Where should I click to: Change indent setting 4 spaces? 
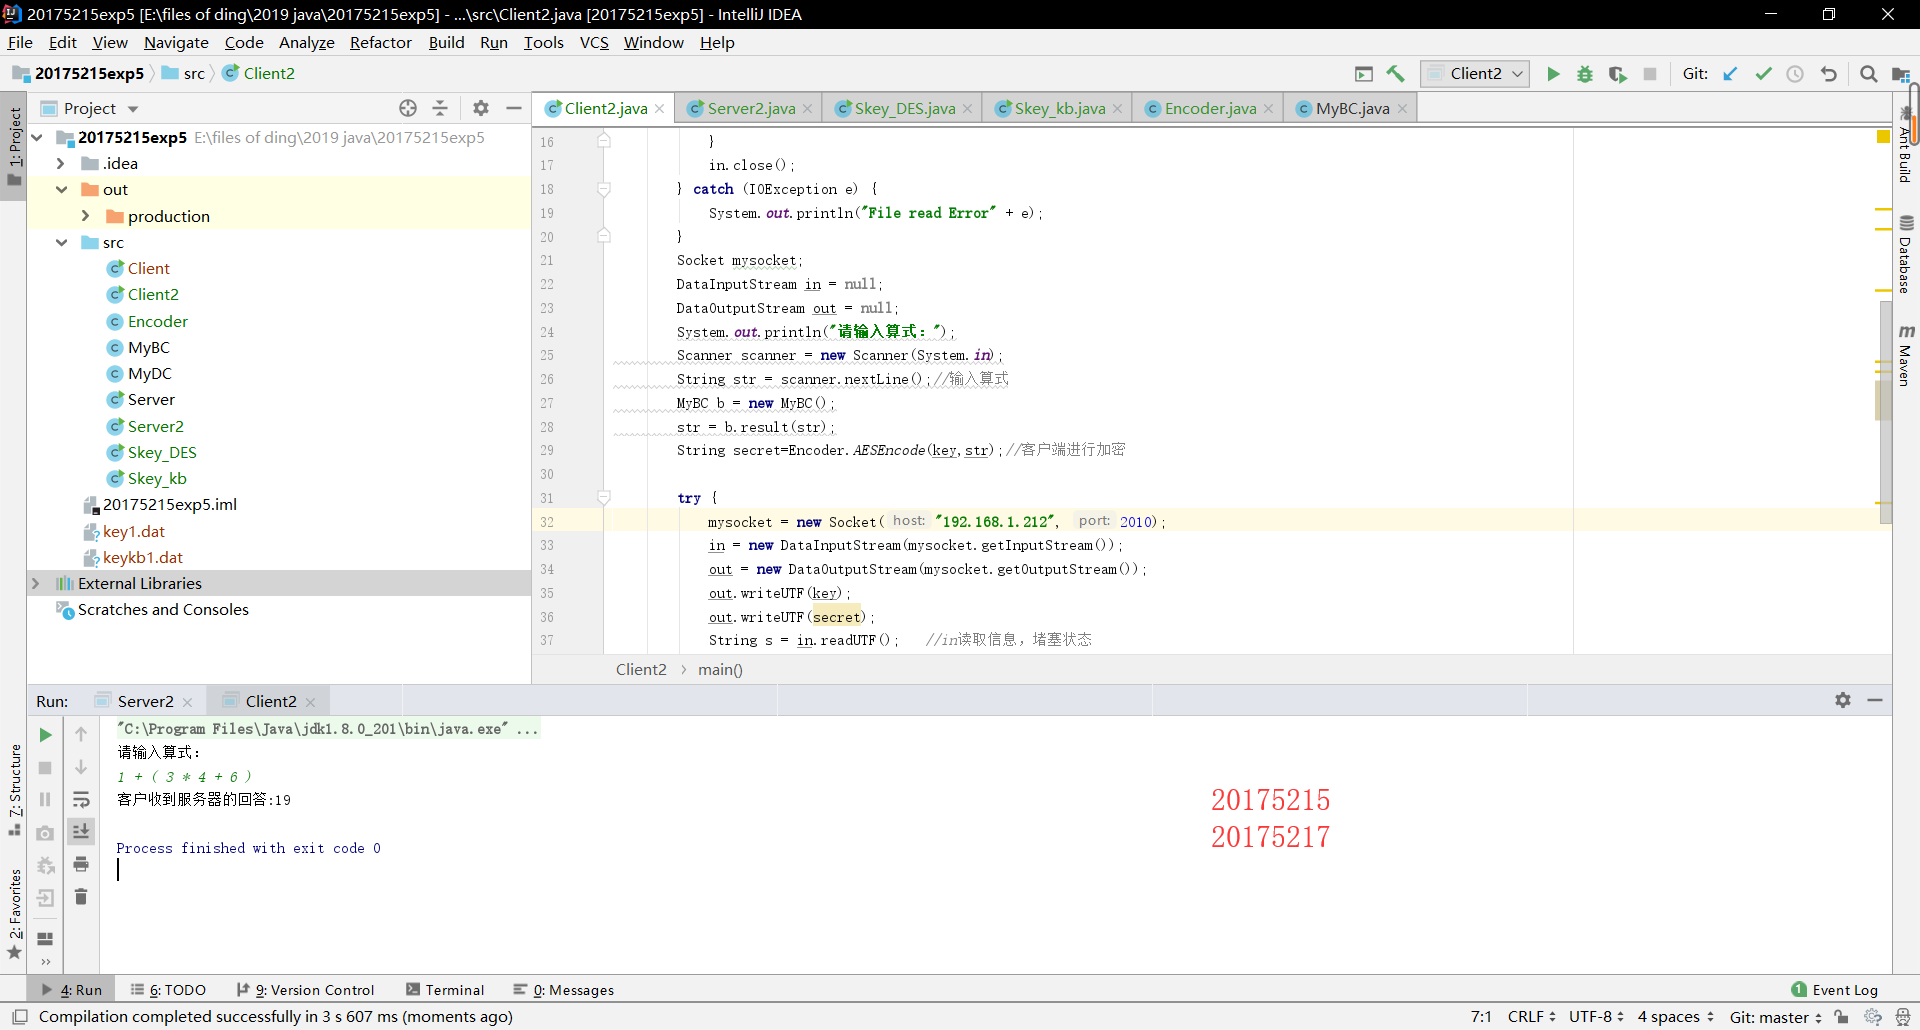(1675, 1017)
